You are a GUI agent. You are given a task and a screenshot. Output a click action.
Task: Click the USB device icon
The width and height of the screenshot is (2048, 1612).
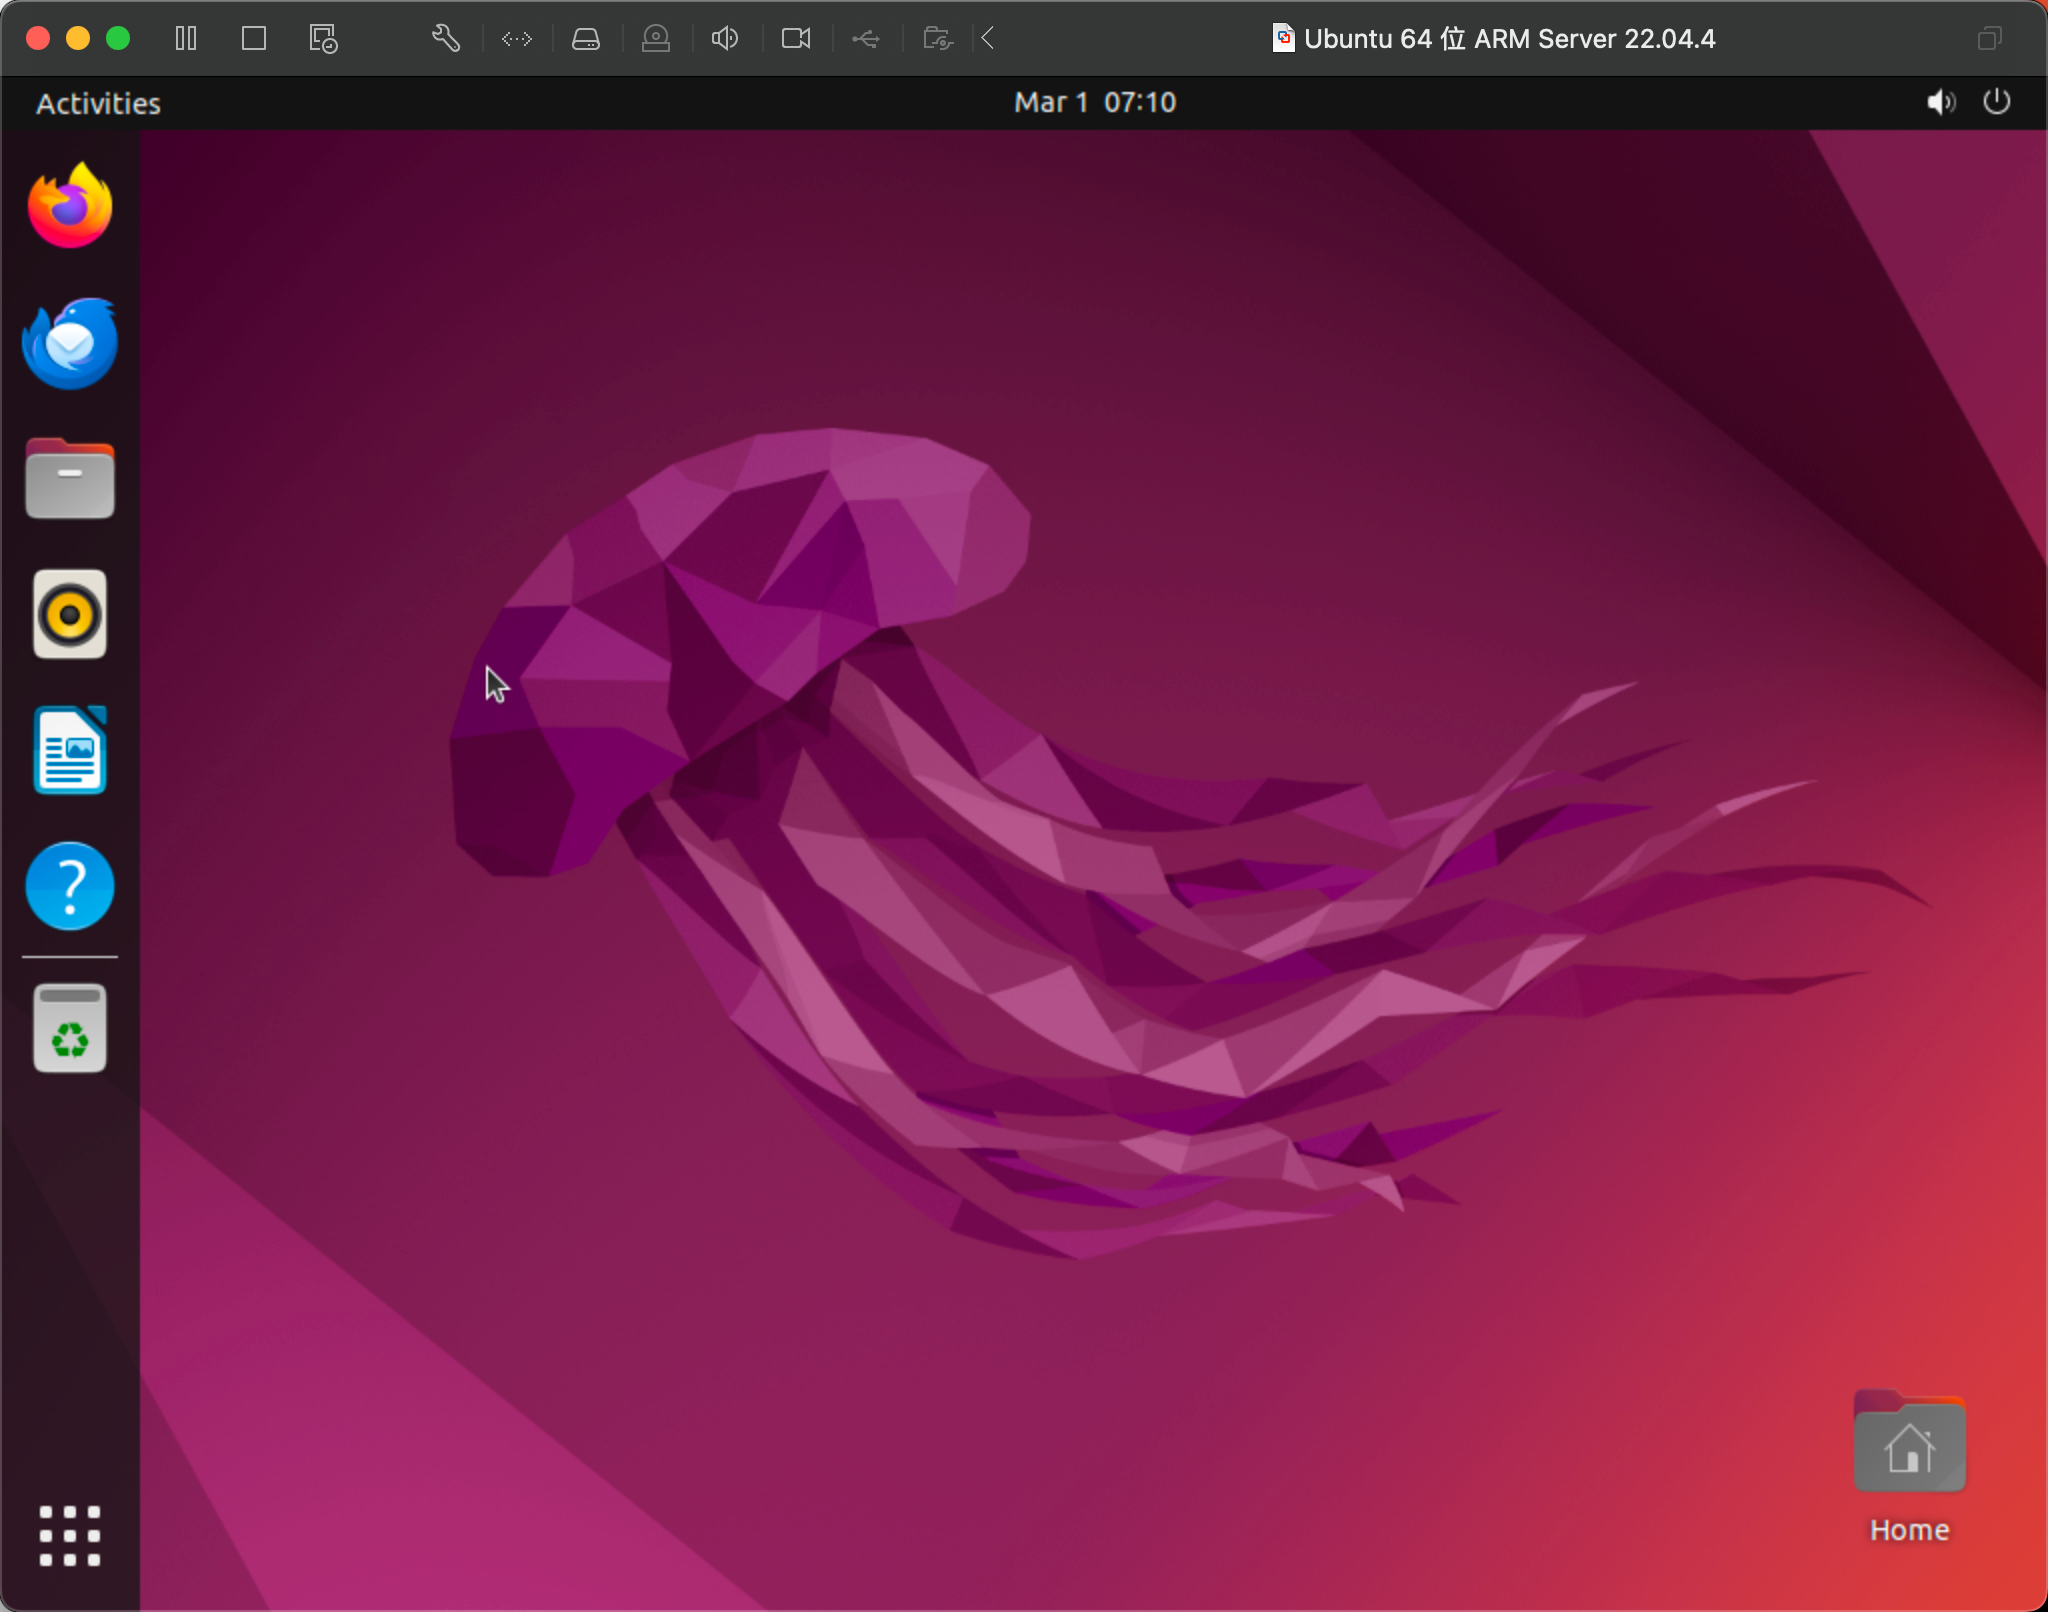click(866, 39)
